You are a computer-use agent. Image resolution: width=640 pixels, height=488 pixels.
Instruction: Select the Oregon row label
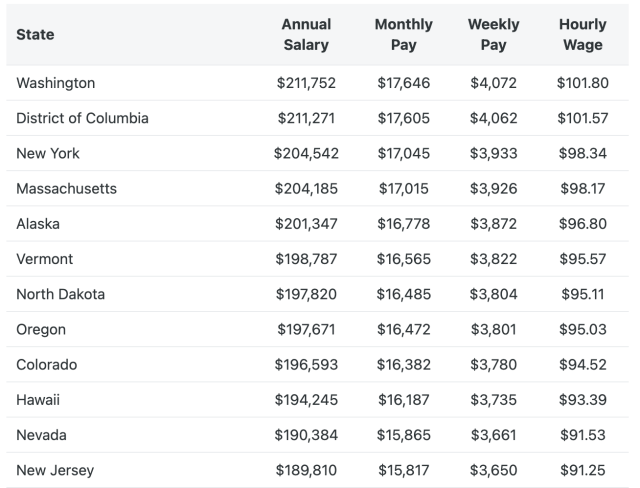41,329
